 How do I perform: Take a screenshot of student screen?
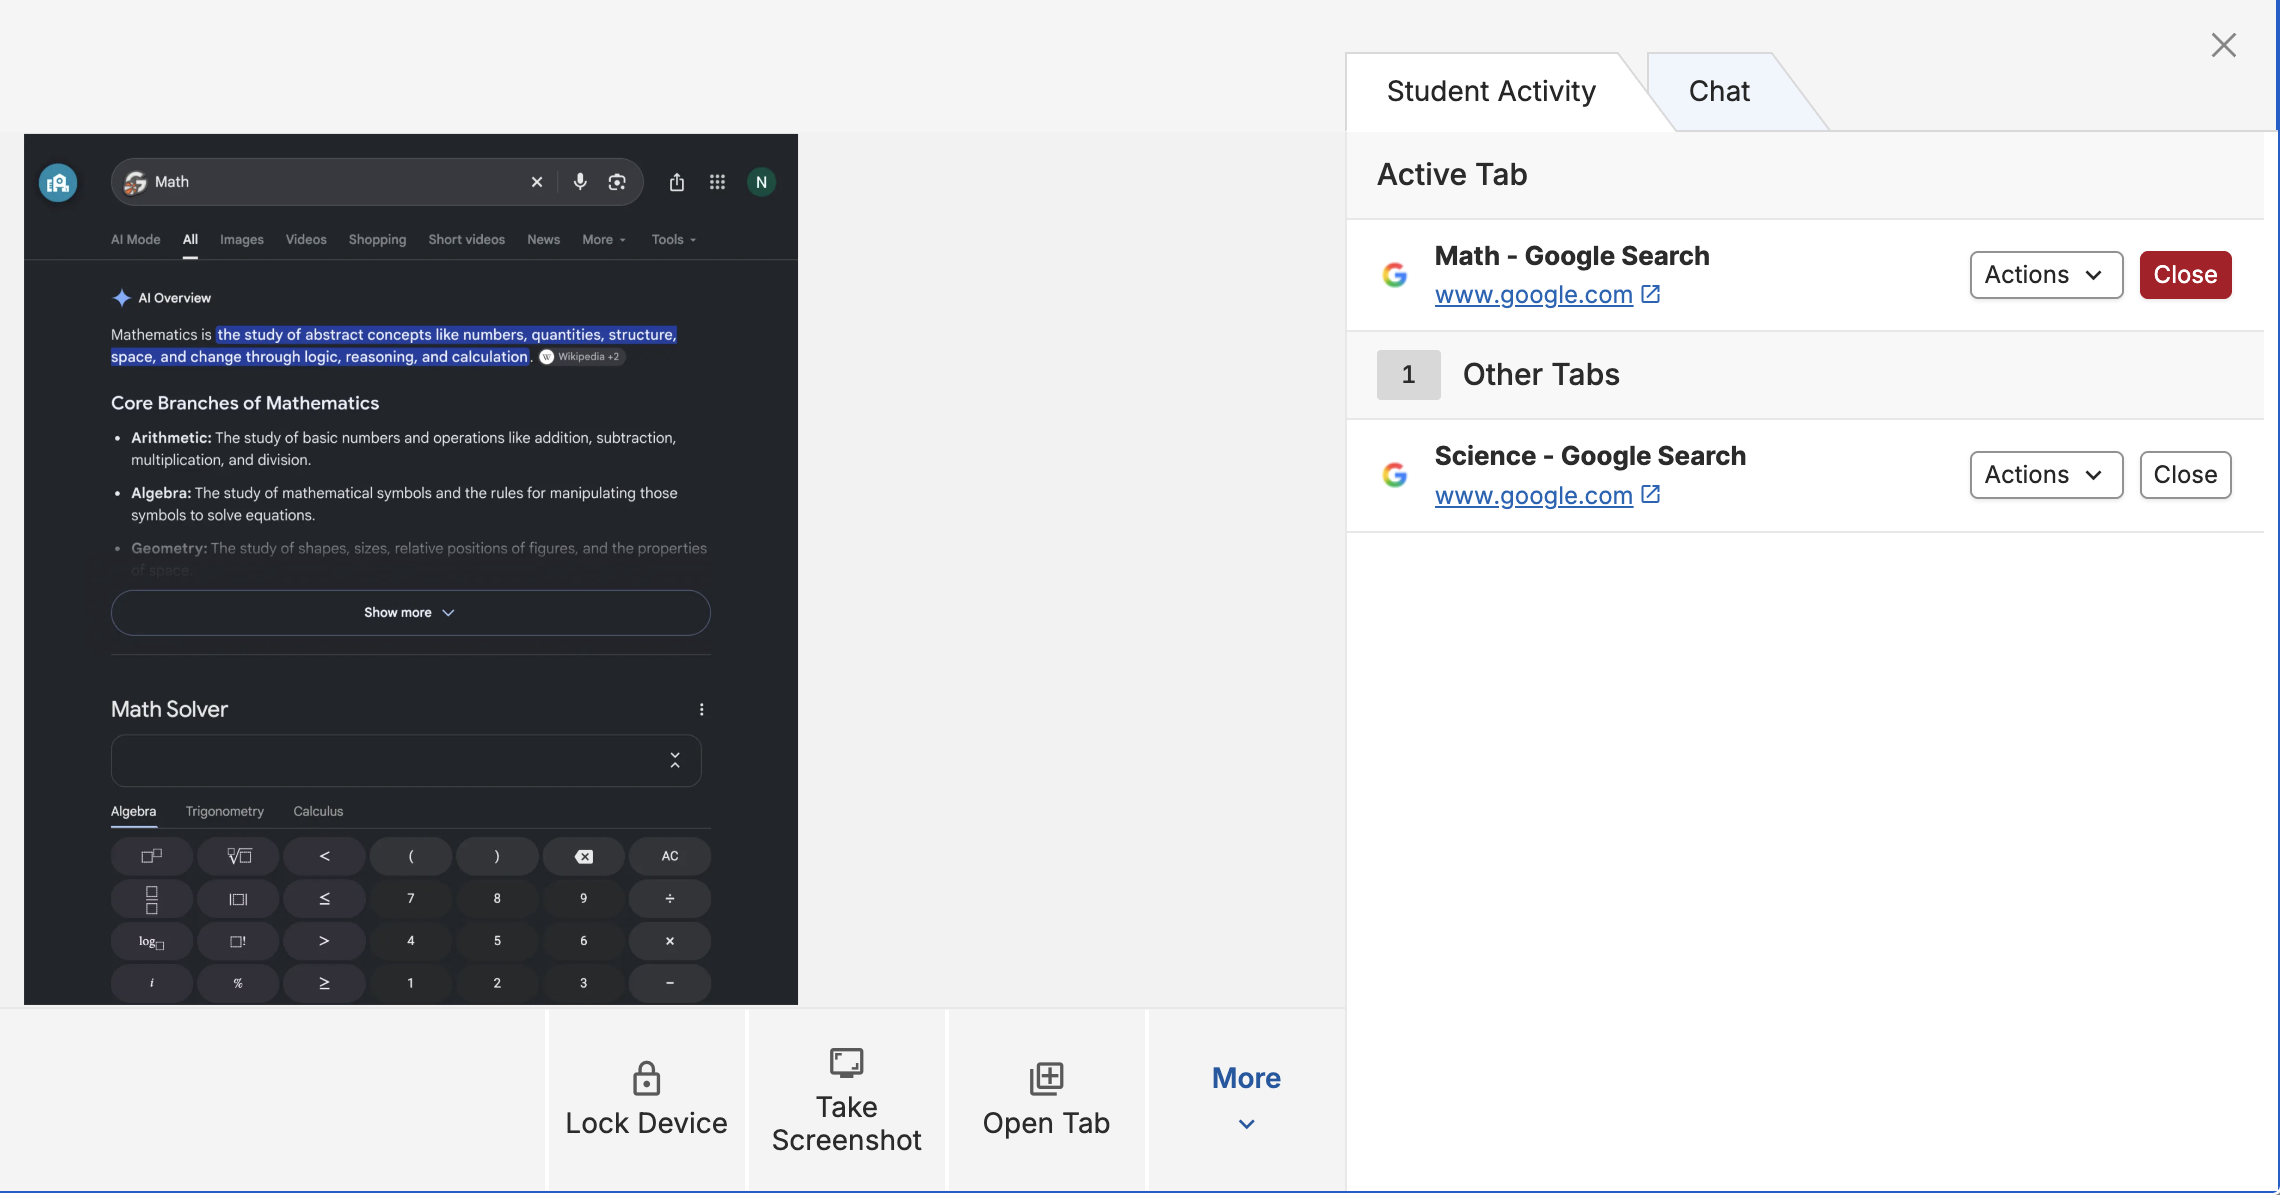[x=846, y=1100]
